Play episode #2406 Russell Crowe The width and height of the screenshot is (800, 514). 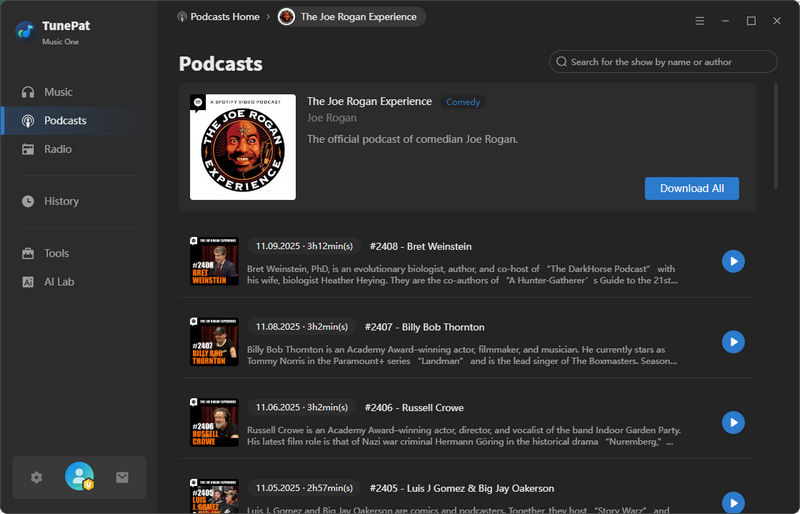click(733, 423)
